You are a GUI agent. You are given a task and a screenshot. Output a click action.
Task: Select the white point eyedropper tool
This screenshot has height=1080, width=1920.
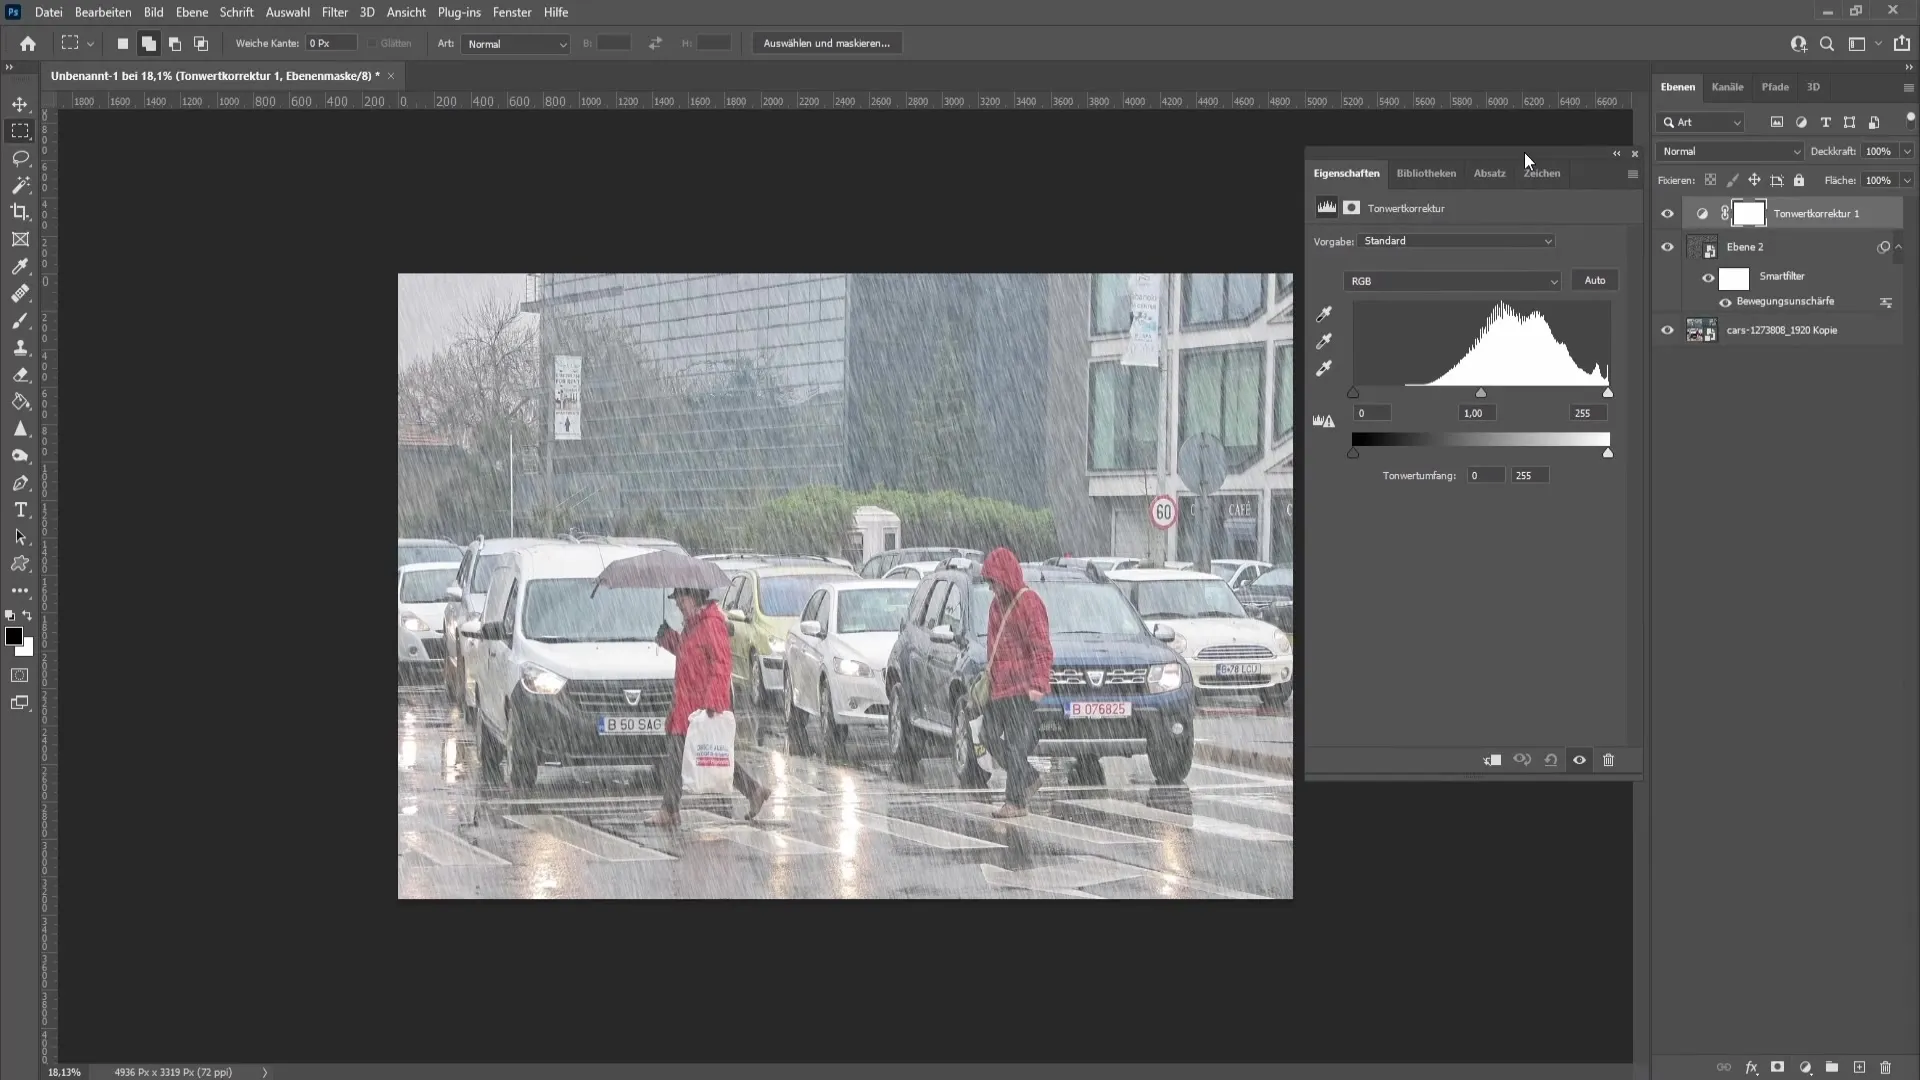[x=1325, y=368]
